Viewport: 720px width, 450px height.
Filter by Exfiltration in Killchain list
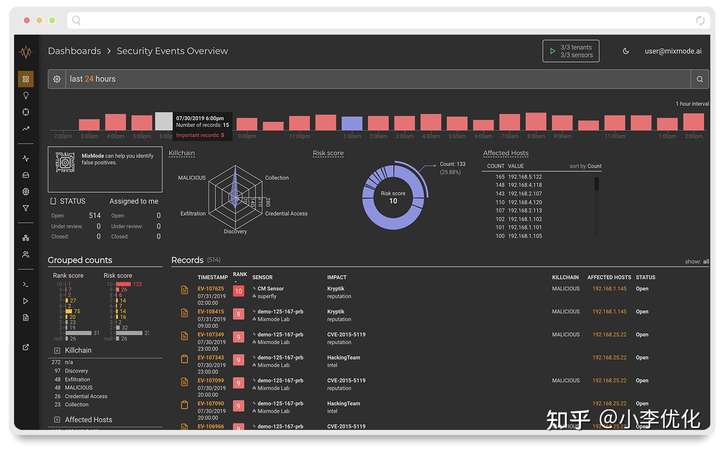pos(78,380)
